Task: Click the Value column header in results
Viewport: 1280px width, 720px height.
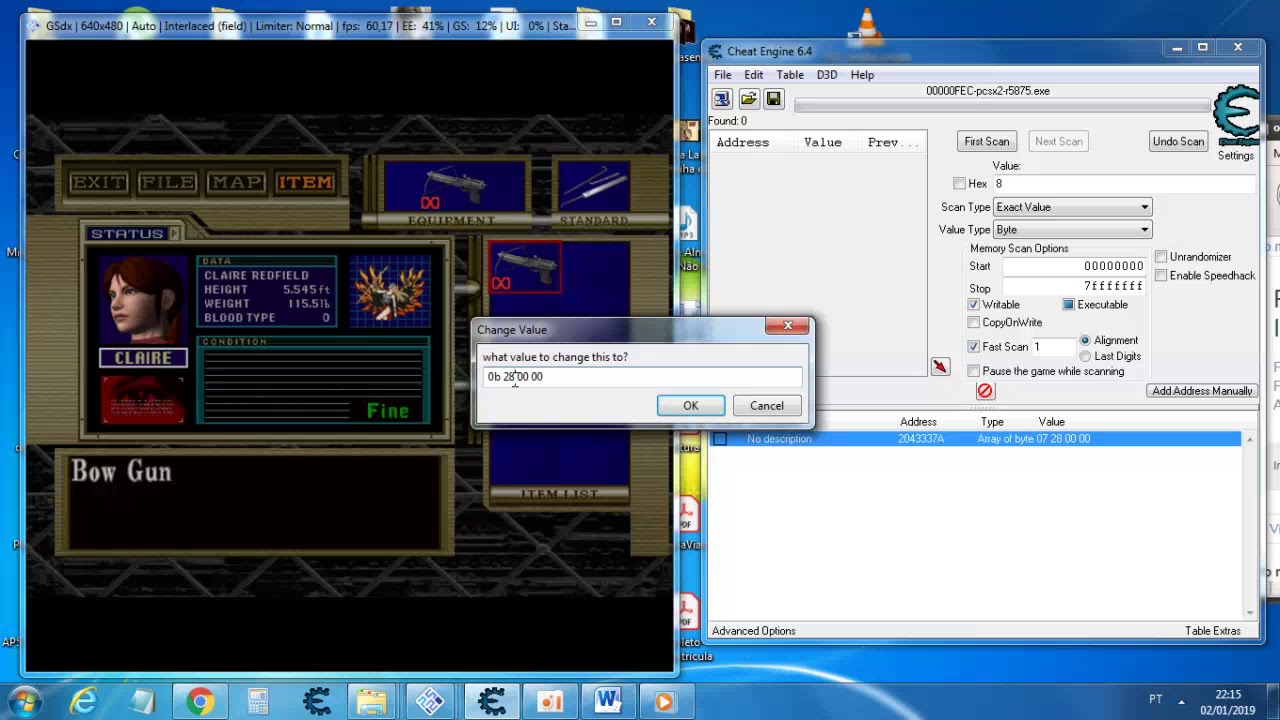Action: (x=823, y=143)
